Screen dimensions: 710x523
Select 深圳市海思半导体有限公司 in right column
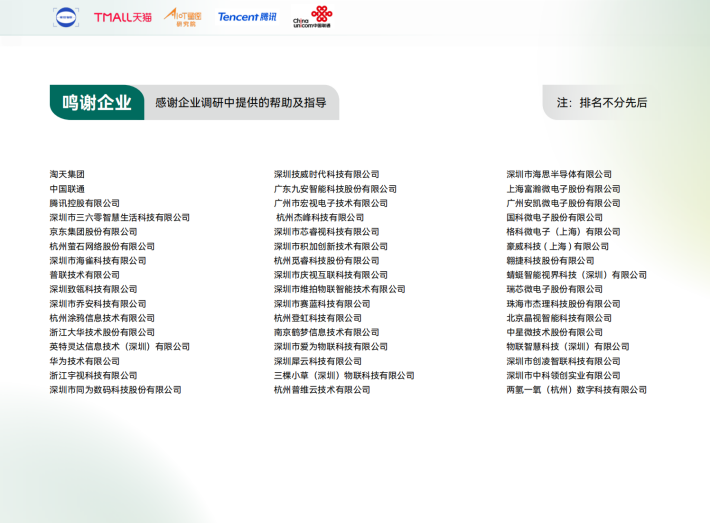(559, 174)
